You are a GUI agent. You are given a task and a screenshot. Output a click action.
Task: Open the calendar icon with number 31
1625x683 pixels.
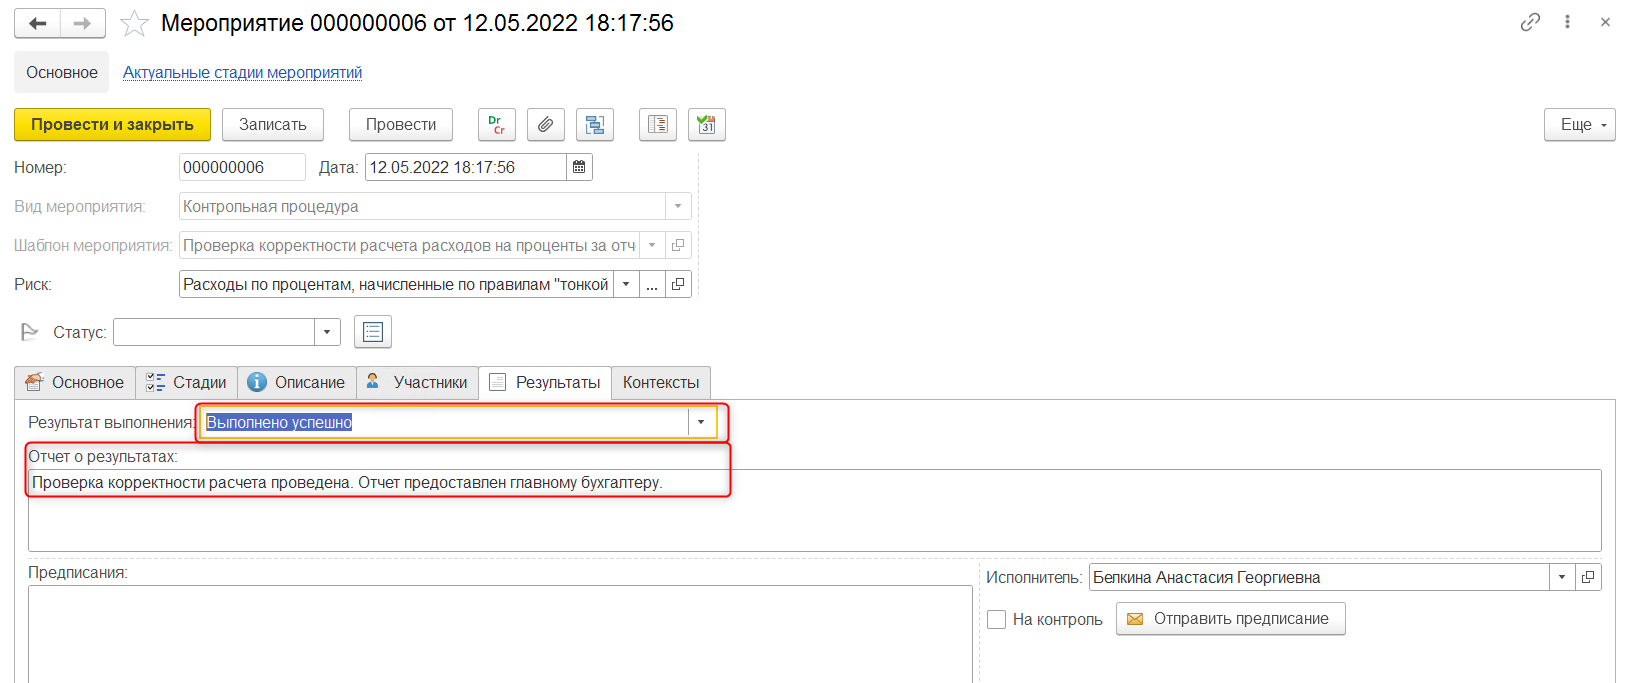click(706, 125)
